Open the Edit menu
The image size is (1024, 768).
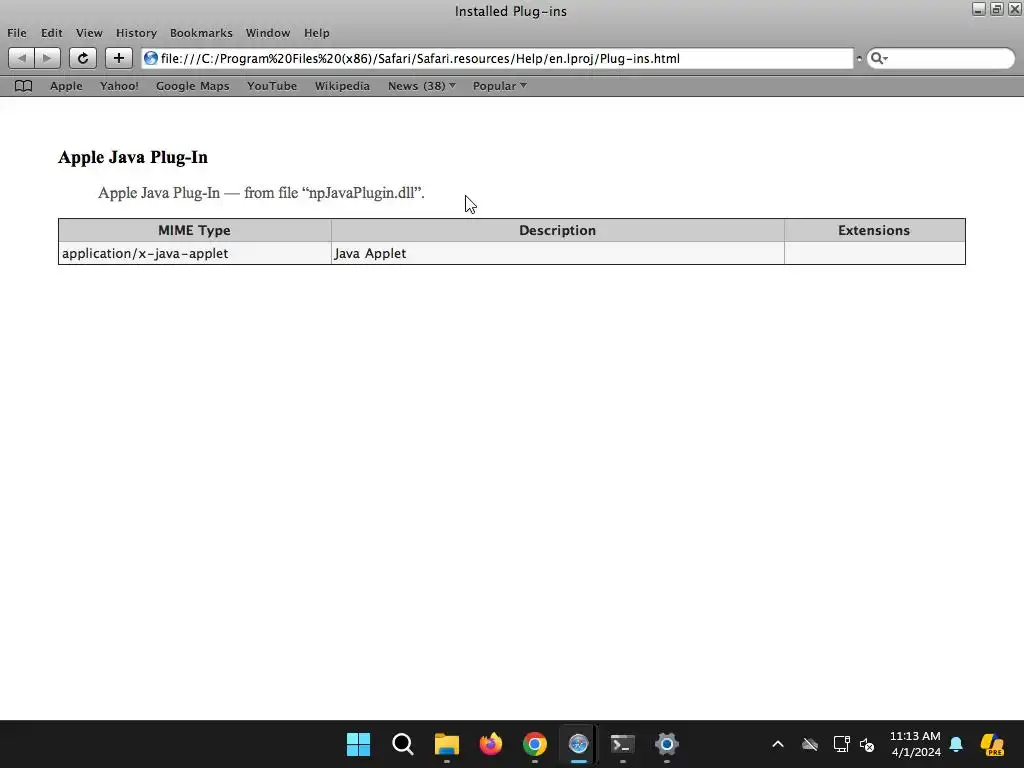52,33
